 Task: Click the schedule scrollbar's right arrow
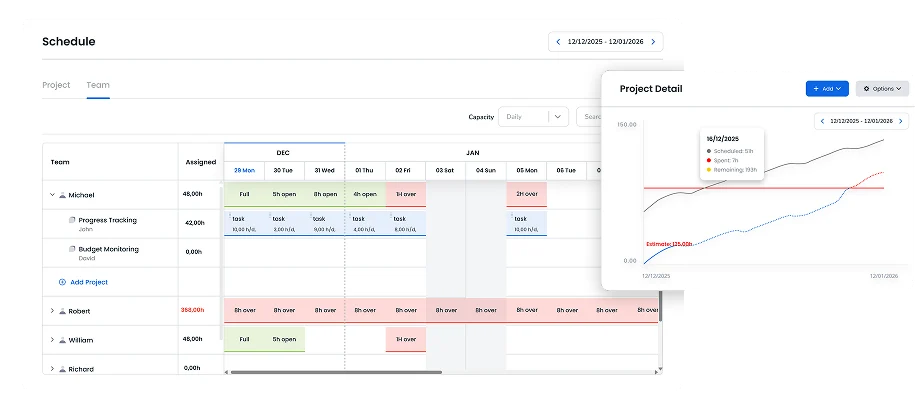coord(657,372)
